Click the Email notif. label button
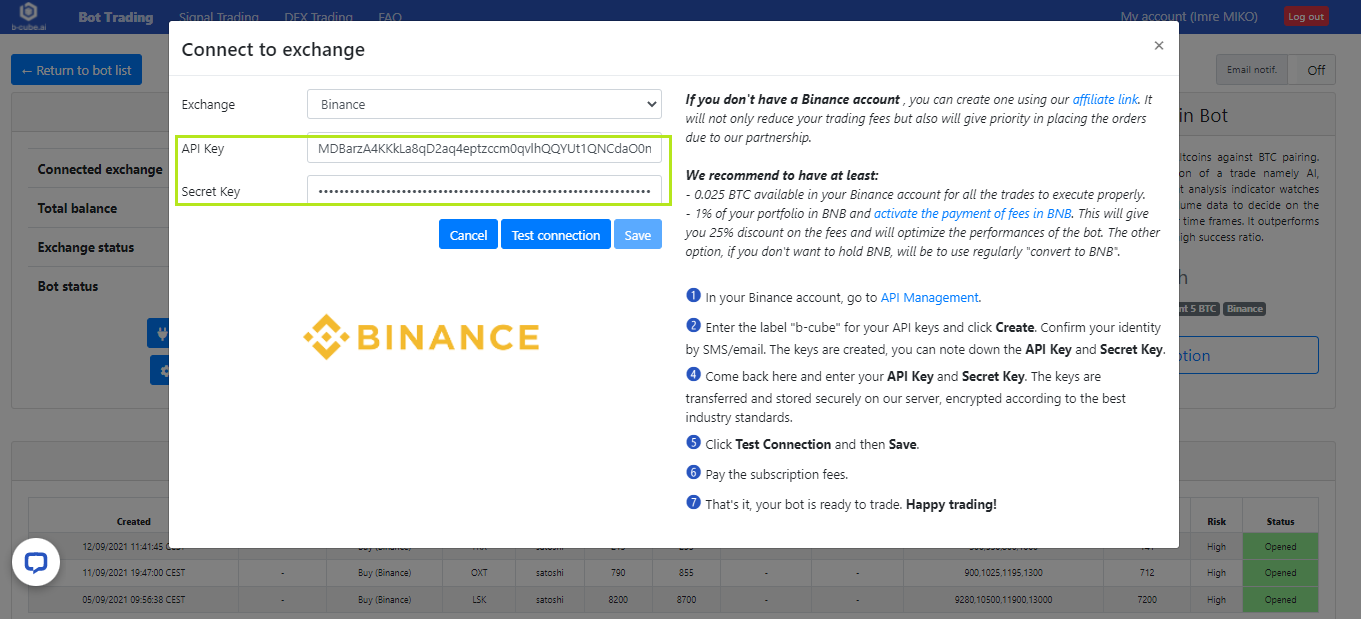Image resolution: width=1361 pixels, height=619 pixels. coord(1252,70)
